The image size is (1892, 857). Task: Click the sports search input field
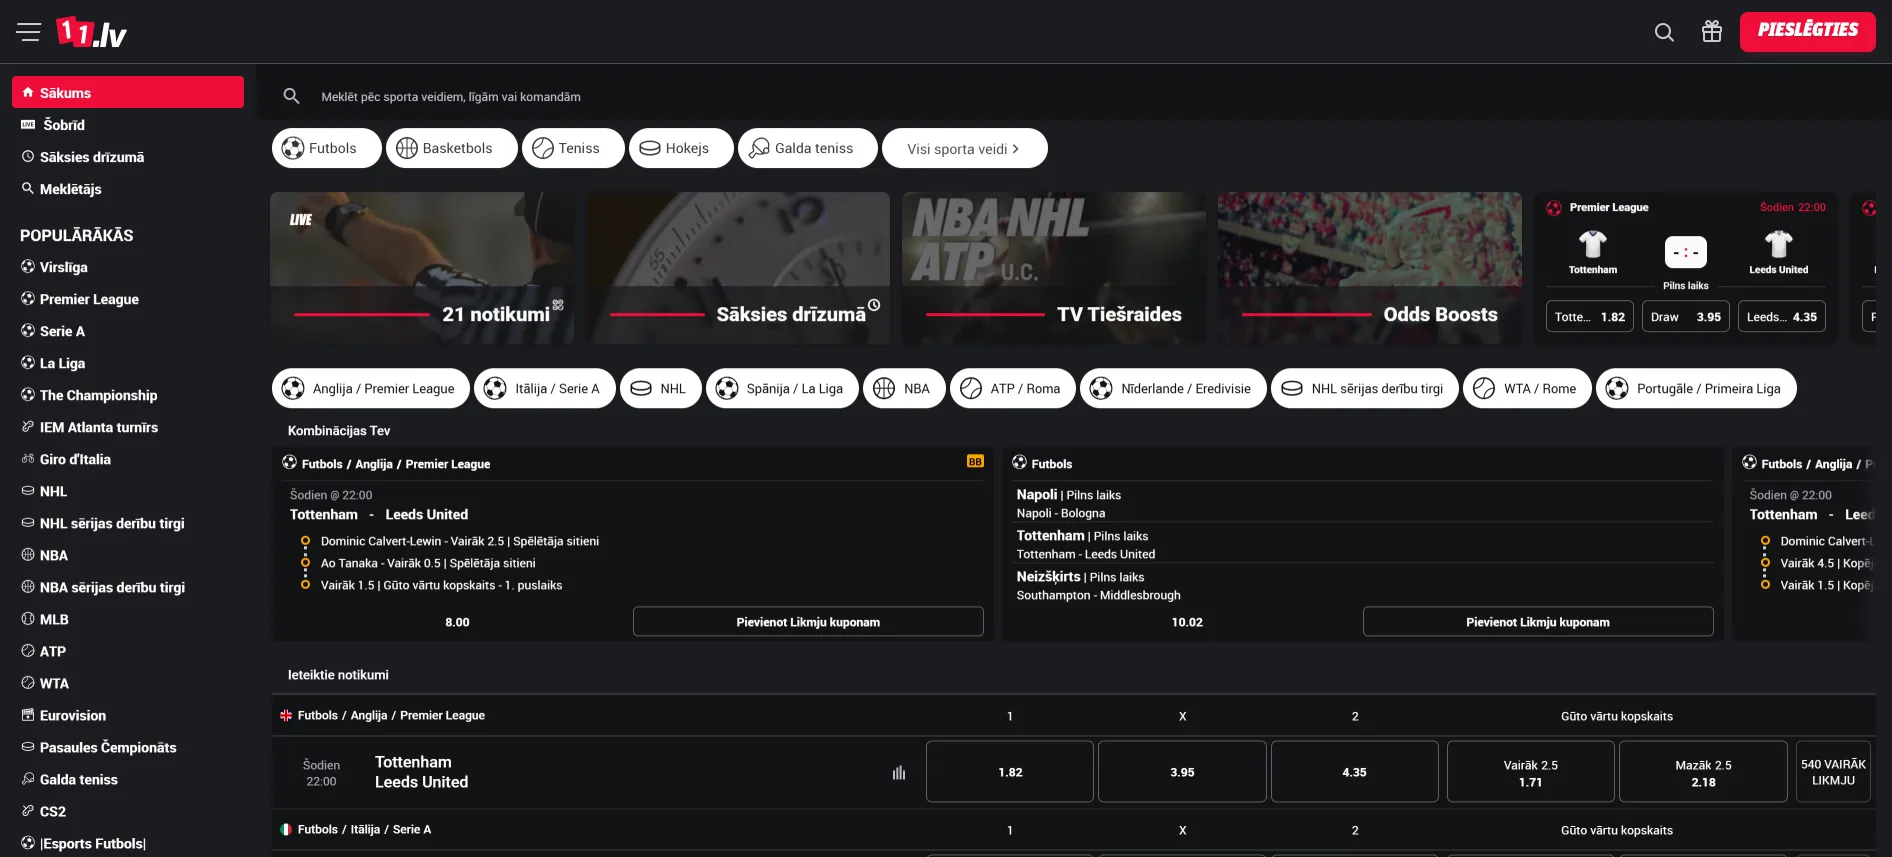1073,96
